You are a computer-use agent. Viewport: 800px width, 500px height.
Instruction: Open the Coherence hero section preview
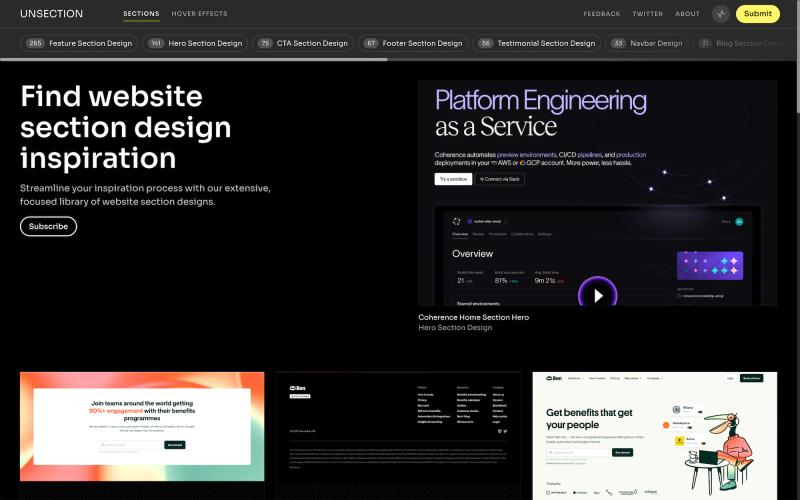click(597, 193)
